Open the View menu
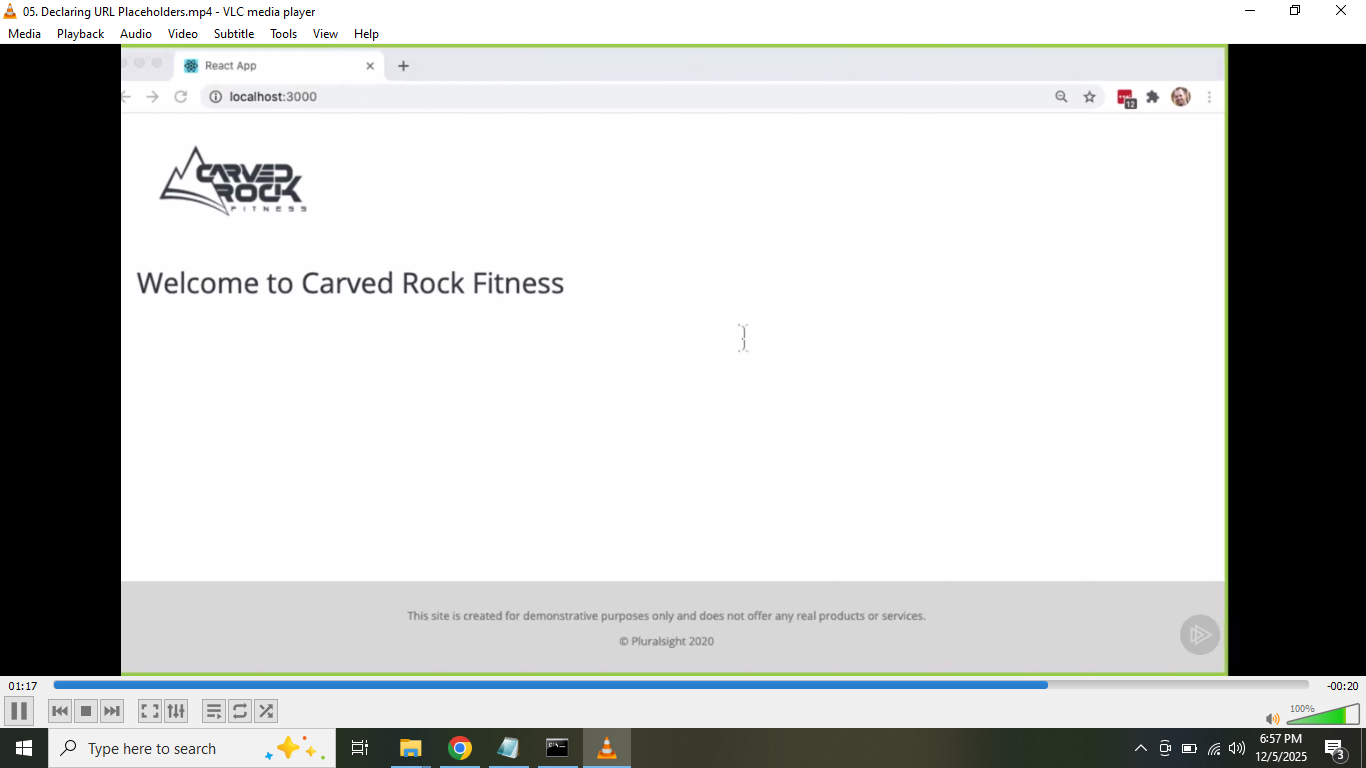The height and width of the screenshot is (768, 1366). coord(326,34)
